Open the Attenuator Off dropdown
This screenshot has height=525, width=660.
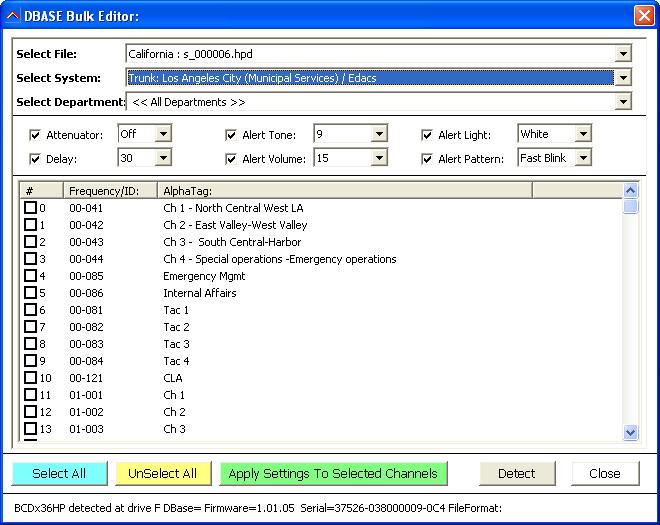tap(163, 134)
